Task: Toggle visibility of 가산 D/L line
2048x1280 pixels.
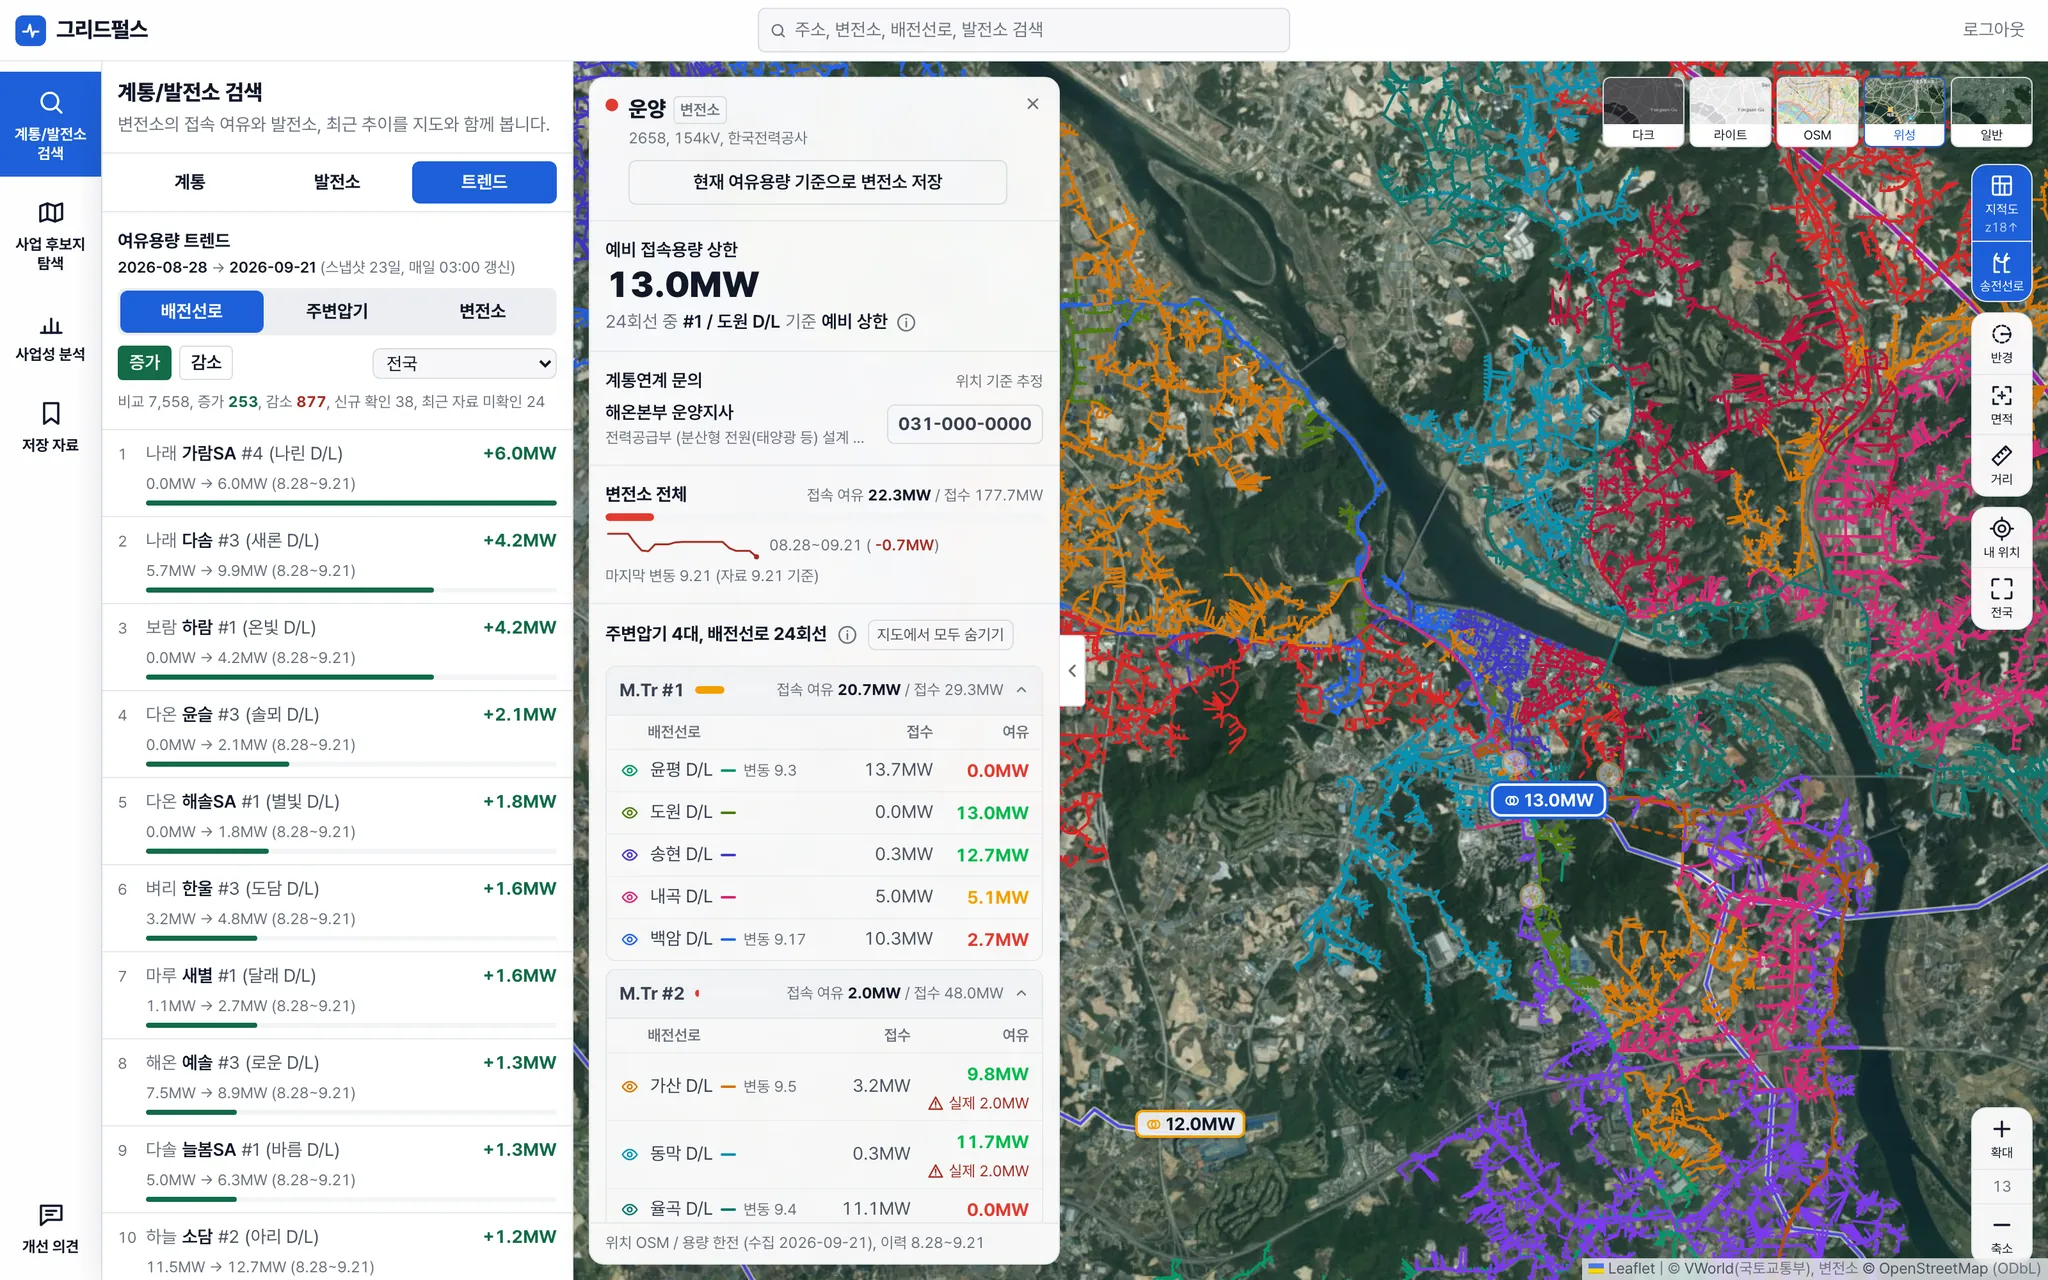Action: (630, 1086)
